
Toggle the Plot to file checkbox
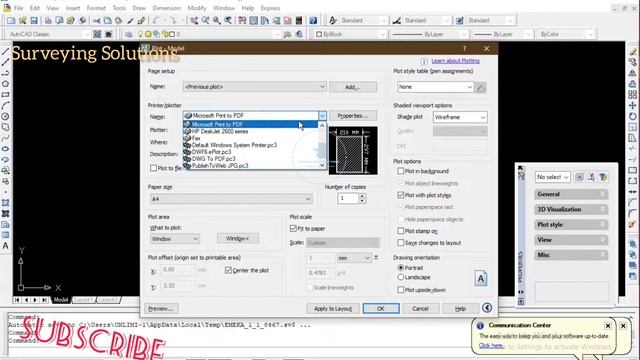pyautogui.click(x=153, y=168)
